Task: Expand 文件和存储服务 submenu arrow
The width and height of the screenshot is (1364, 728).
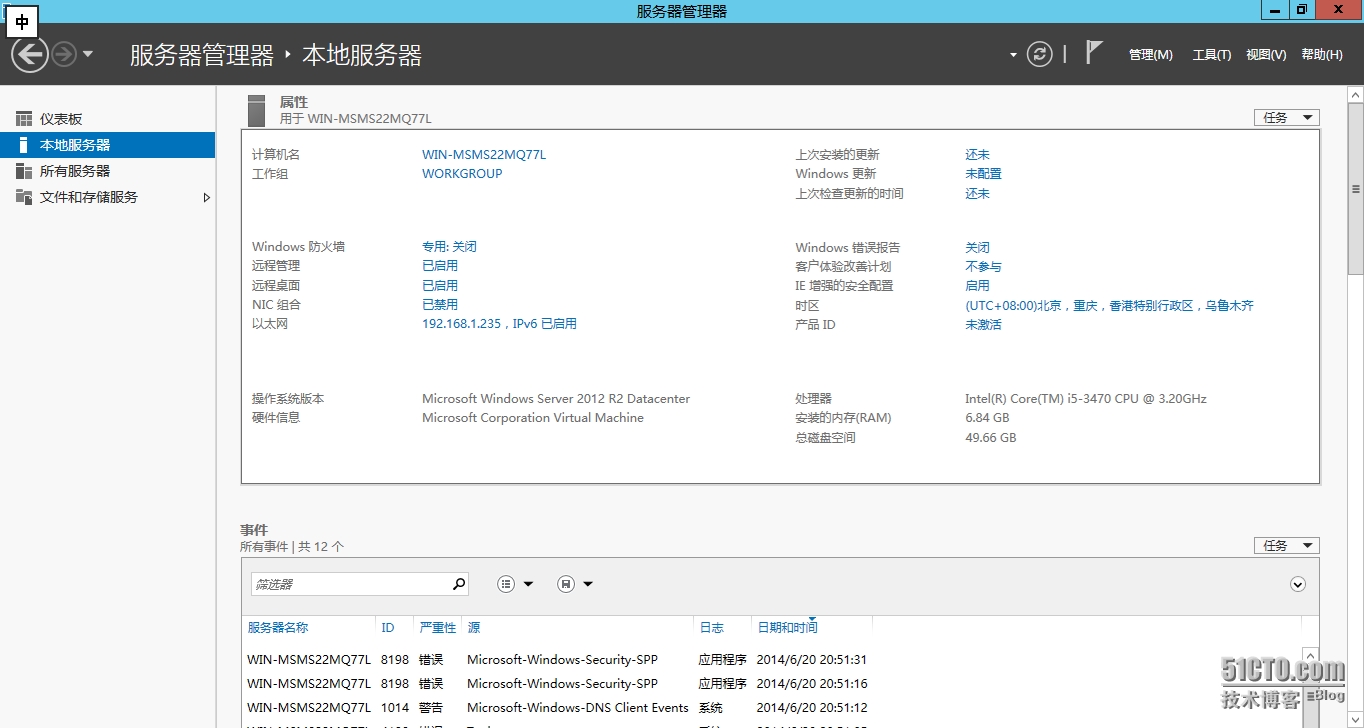Action: (x=207, y=198)
